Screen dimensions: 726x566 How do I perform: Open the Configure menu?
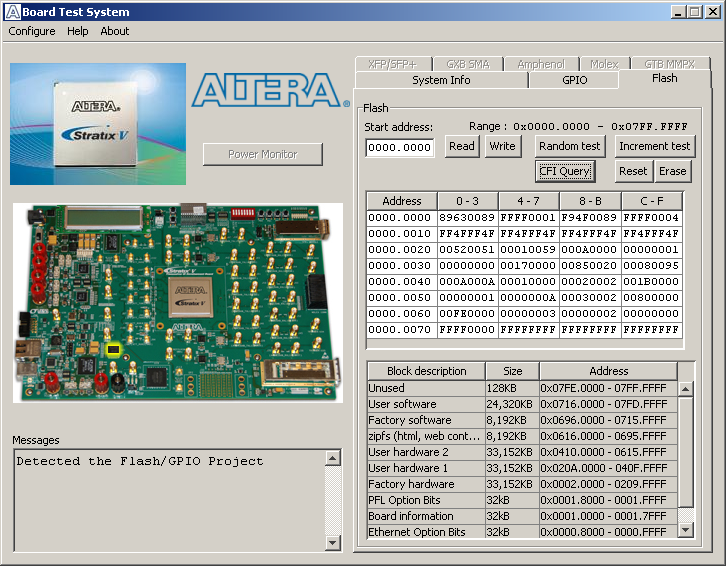coord(31,31)
